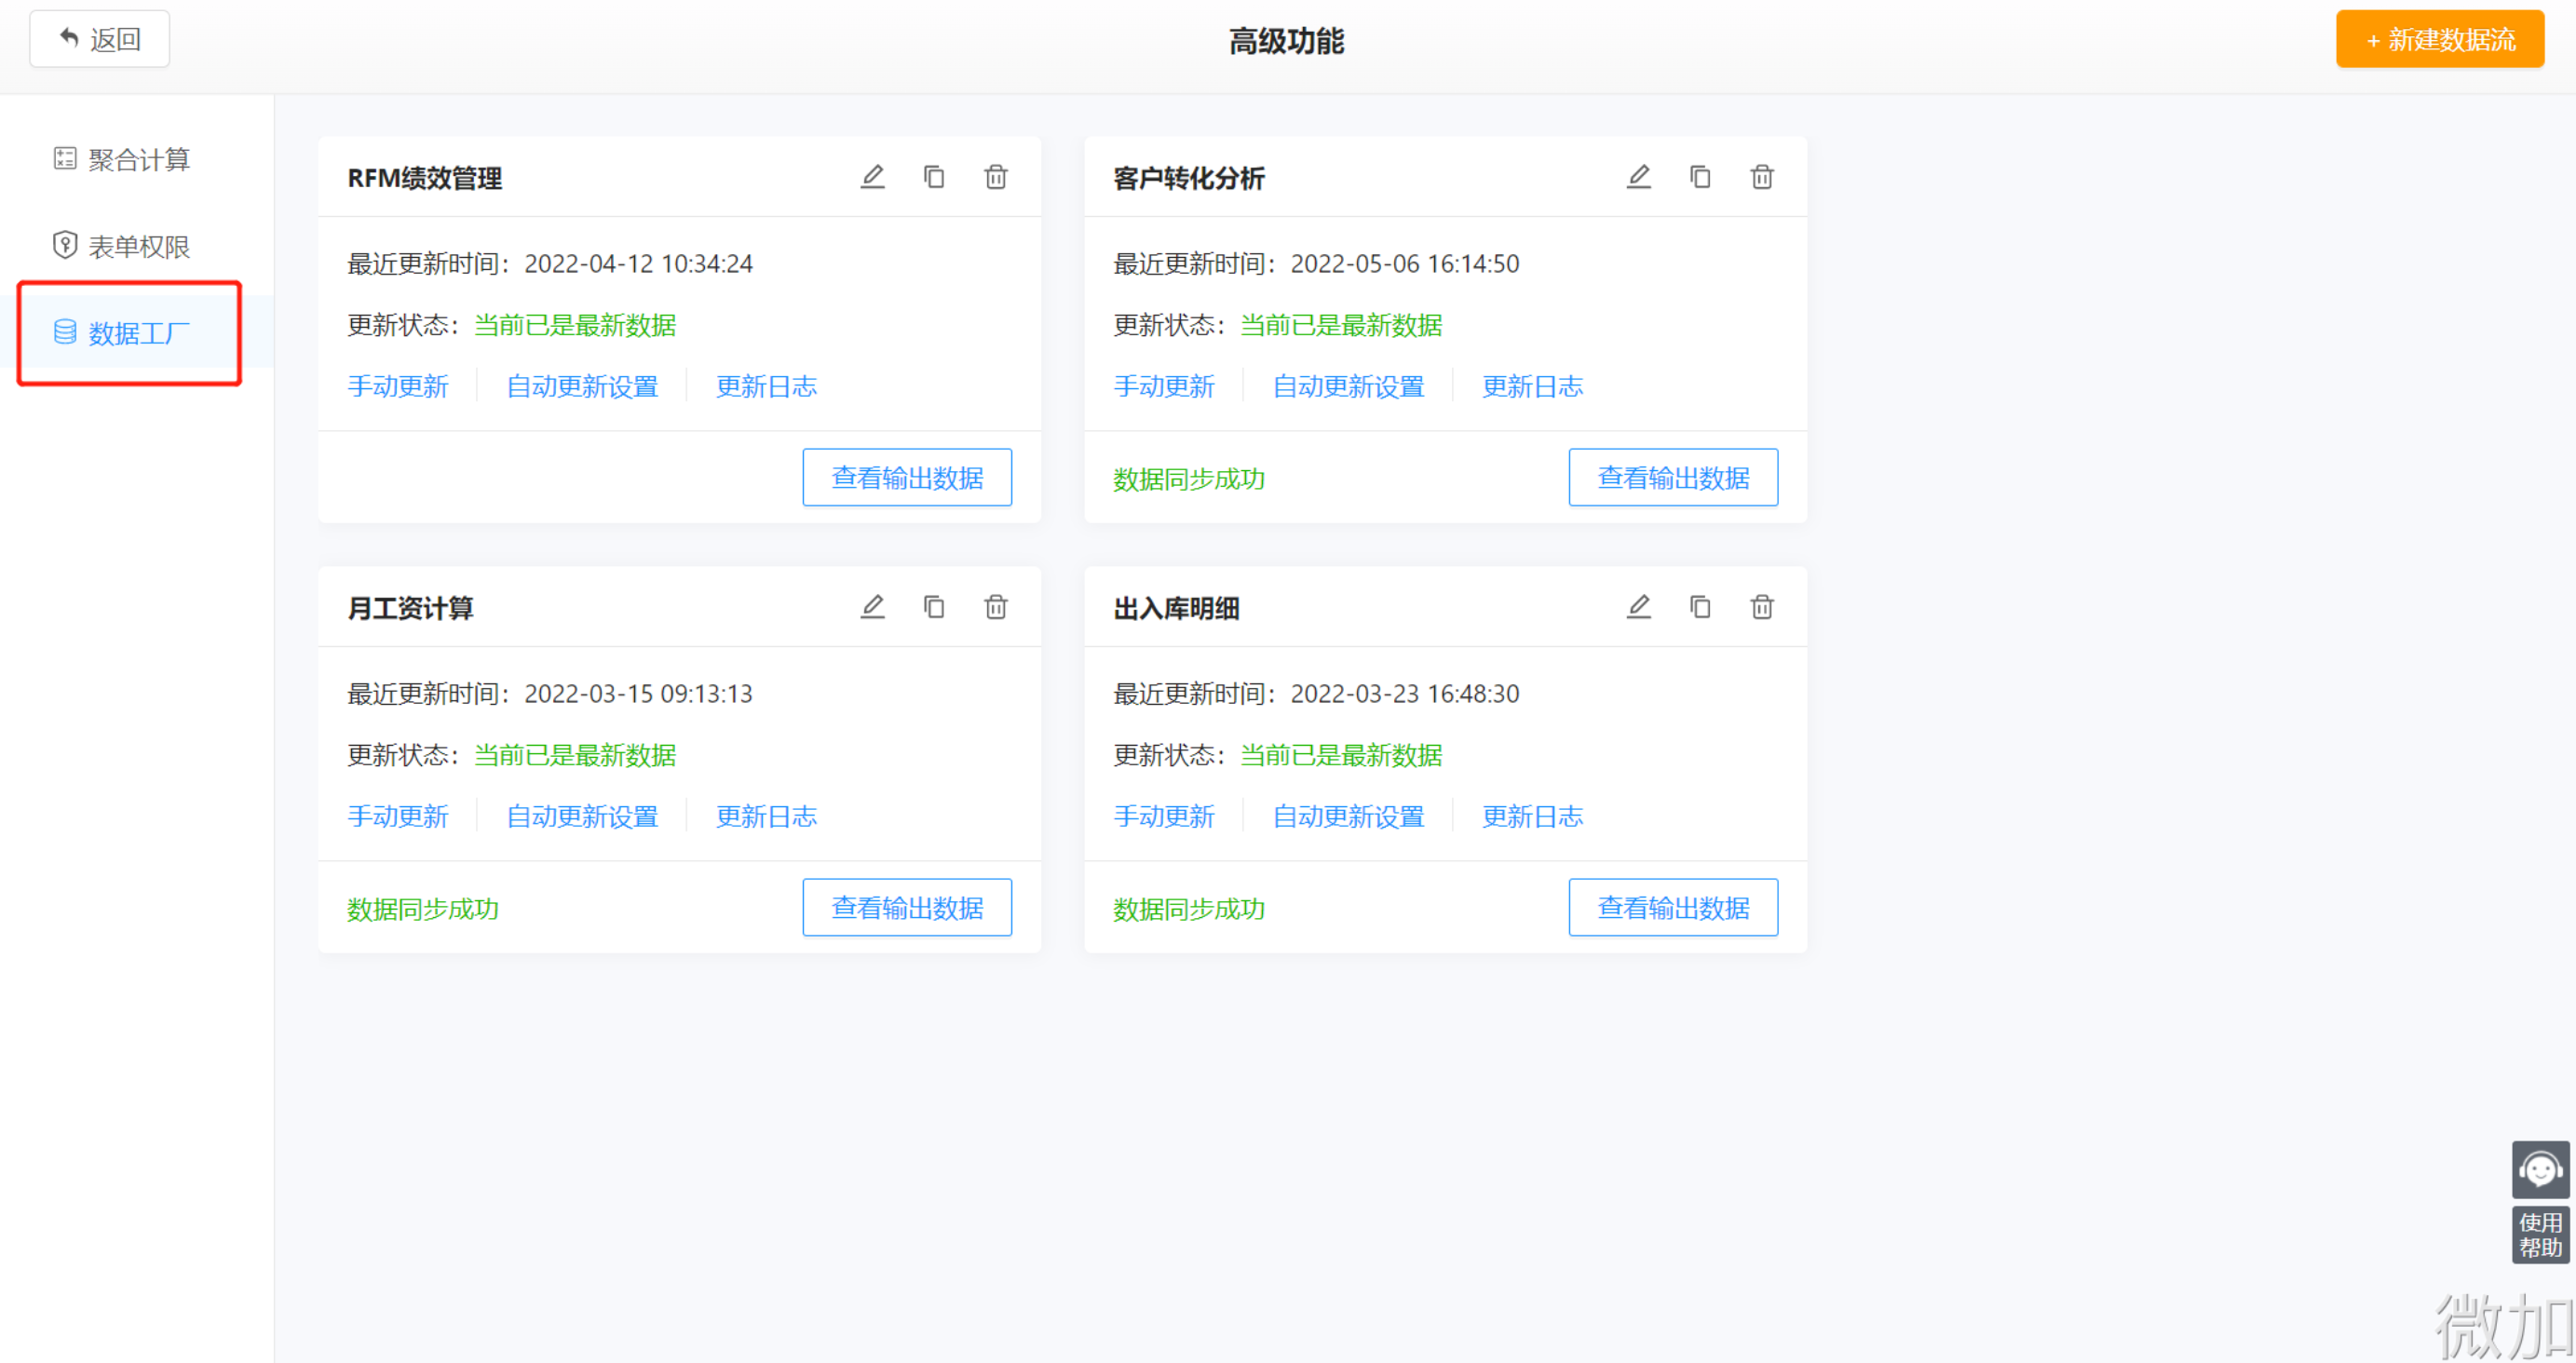Delete the 出入库明细 data flow

tap(1761, 607)
